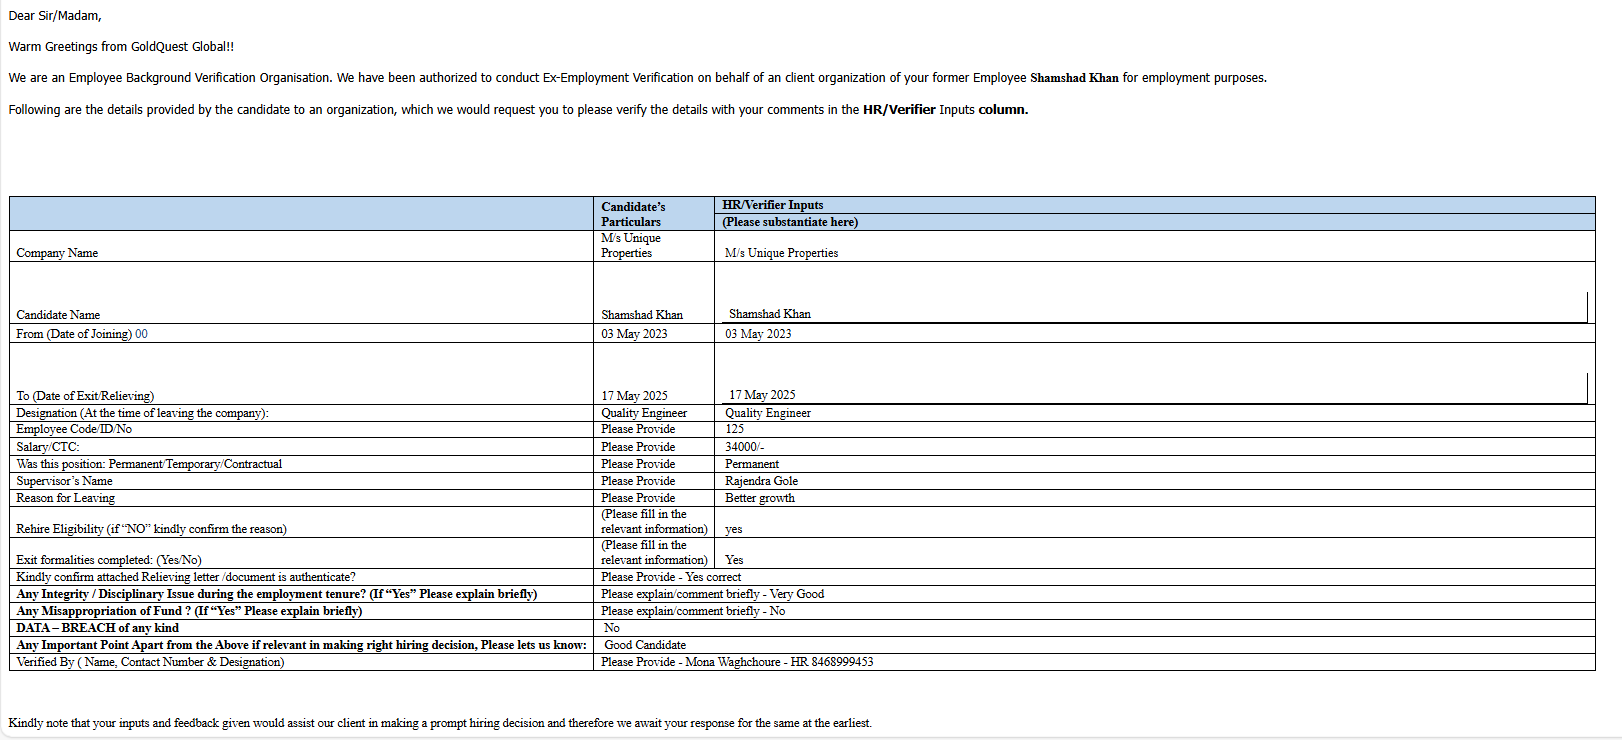This screenshot has width=1622, height=740.
Task: Click the Exit formalities completed row label
Action: pyautogui.click(x=108, y=560)
